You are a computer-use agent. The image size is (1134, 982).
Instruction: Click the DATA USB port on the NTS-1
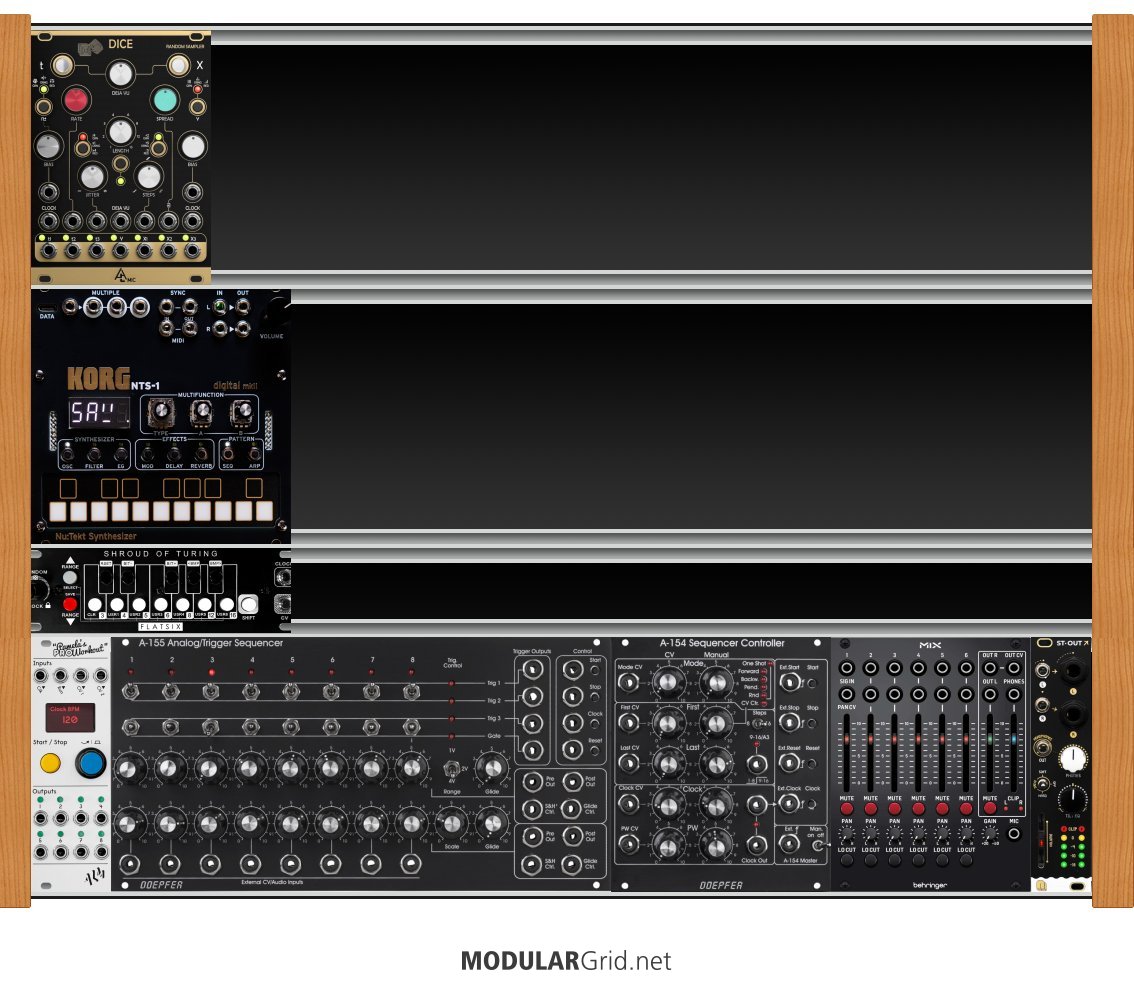[x=47, y=307]
